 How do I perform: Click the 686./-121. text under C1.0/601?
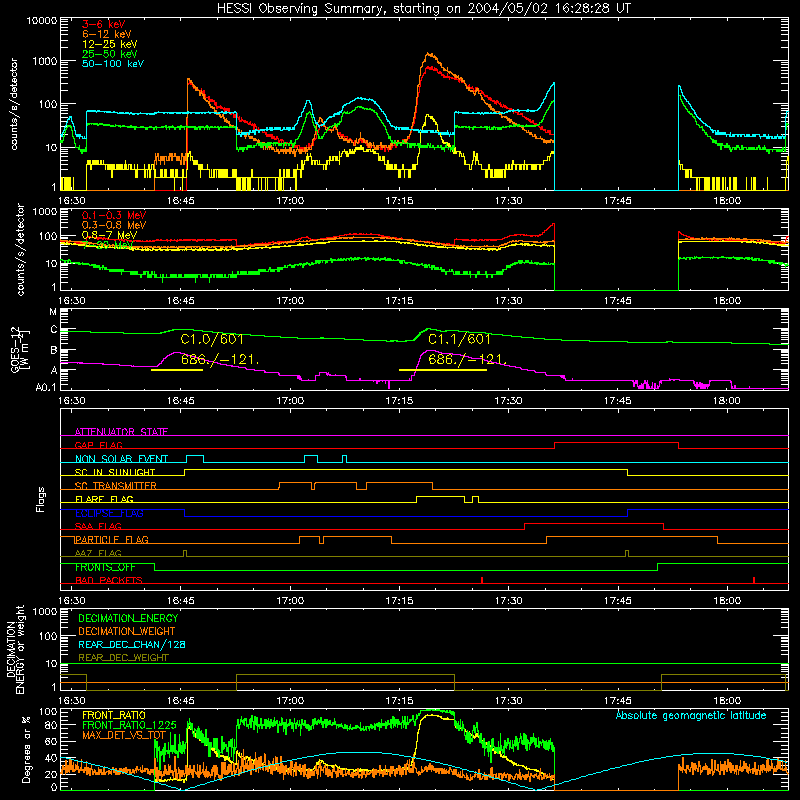(220, 360)
